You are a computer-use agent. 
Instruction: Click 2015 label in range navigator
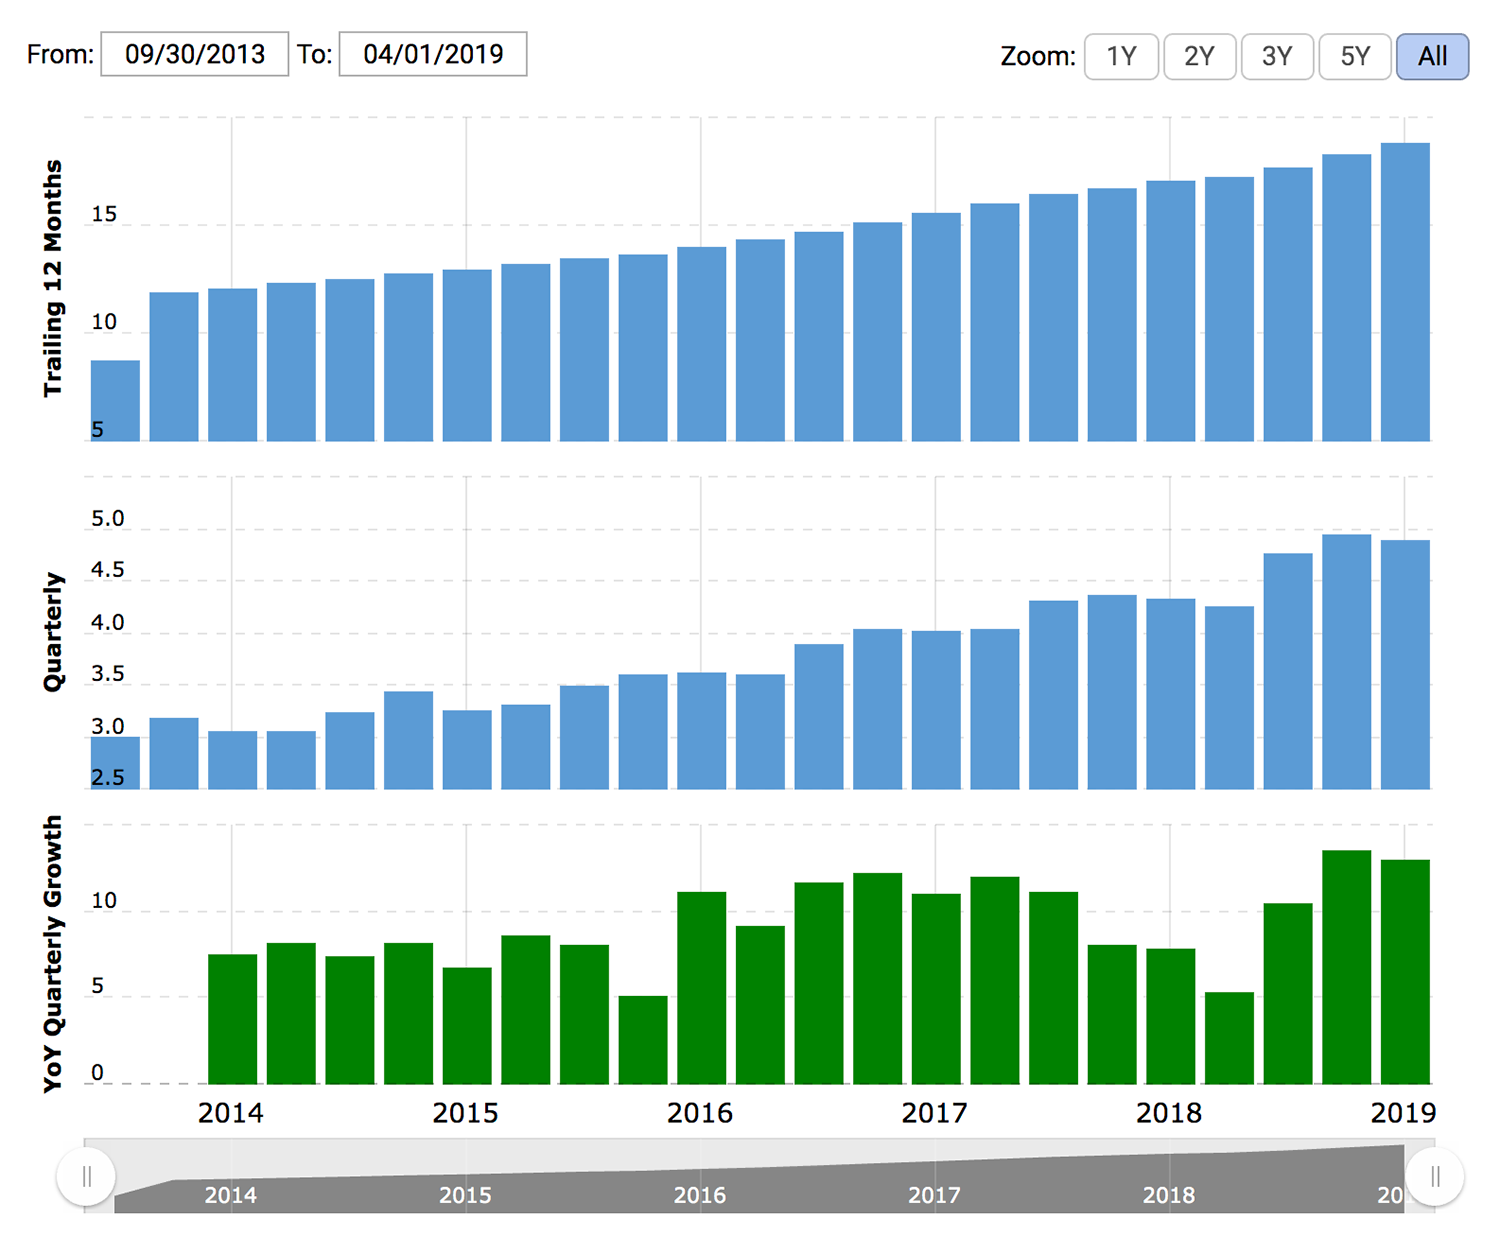coord(465,1195)
